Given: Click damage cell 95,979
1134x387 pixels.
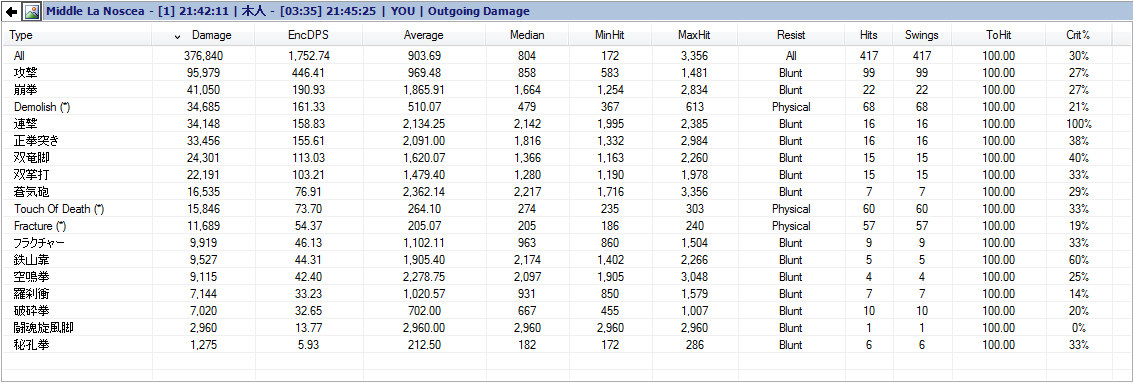Looking at the screenshot, I should click(x=203, y=72).
